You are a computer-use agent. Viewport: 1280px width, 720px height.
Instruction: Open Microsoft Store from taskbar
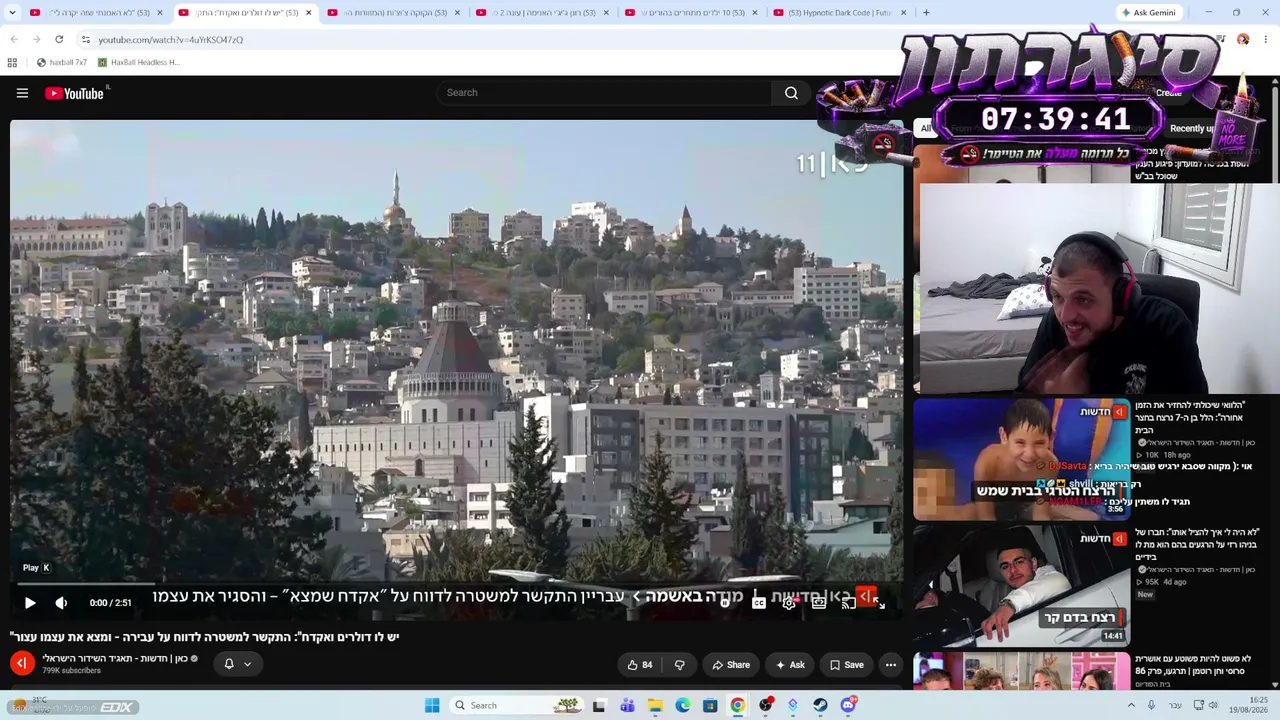[x=710, y=706]
